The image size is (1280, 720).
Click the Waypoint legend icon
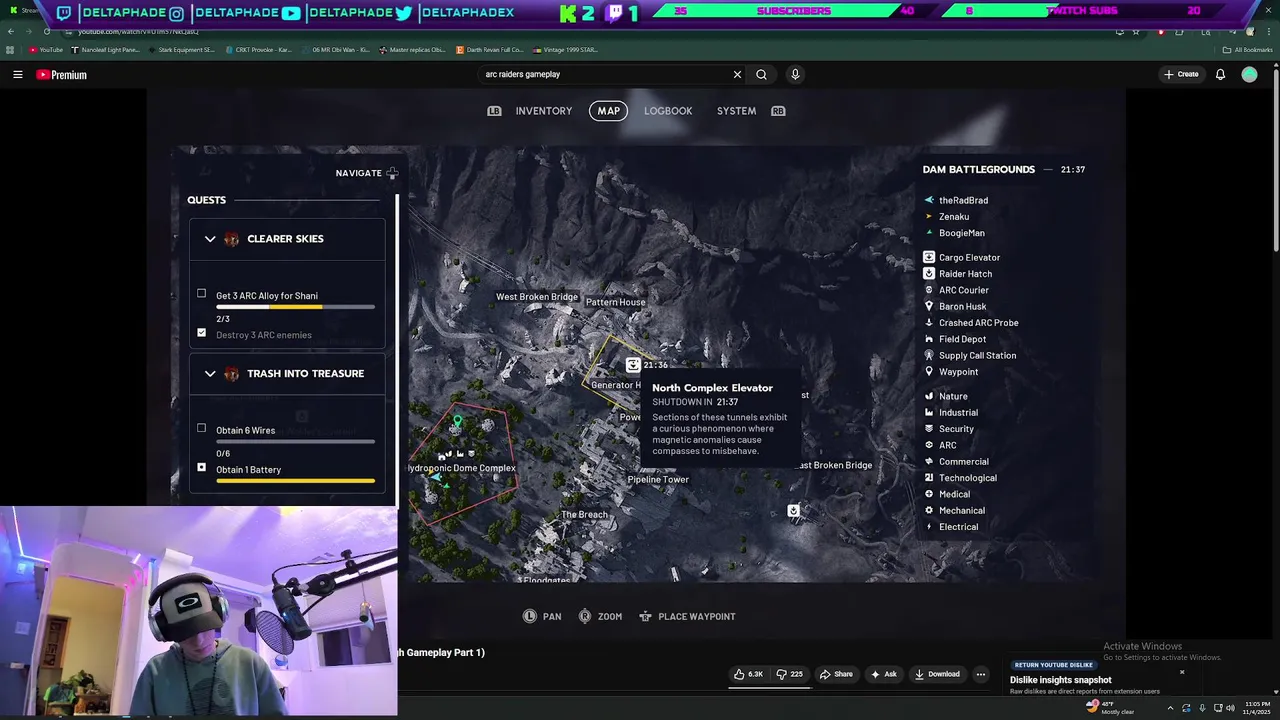click(x=929, y=372)
